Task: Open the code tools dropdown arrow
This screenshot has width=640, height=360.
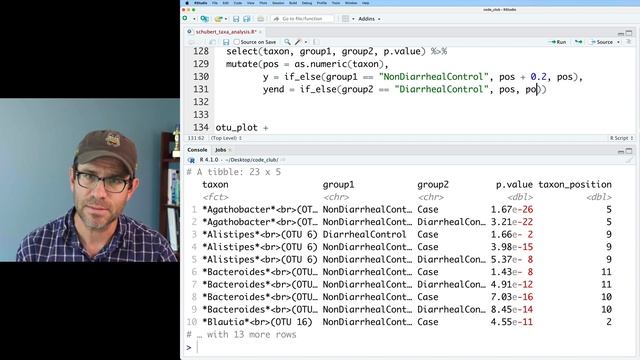Action: (x=306, y=42)
